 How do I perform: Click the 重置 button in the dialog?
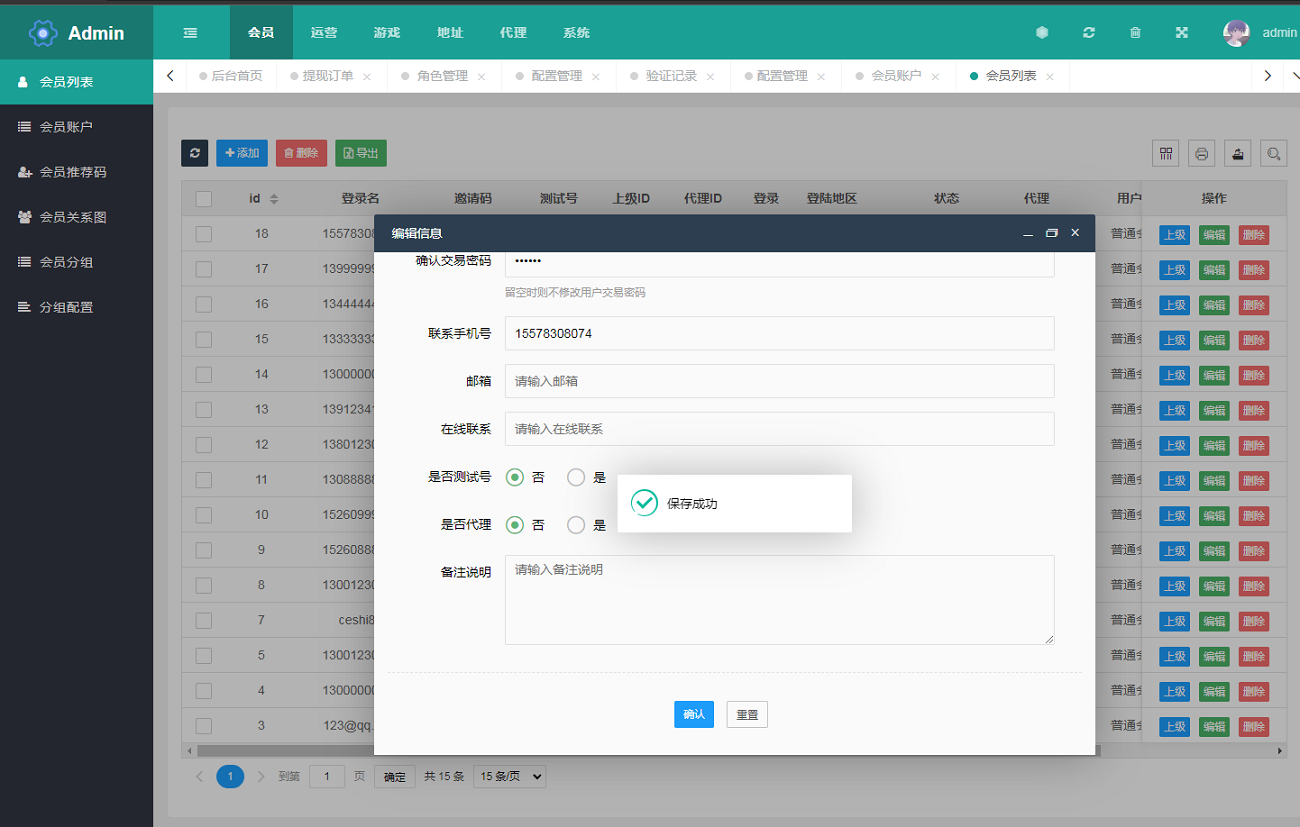click(747, 715)
